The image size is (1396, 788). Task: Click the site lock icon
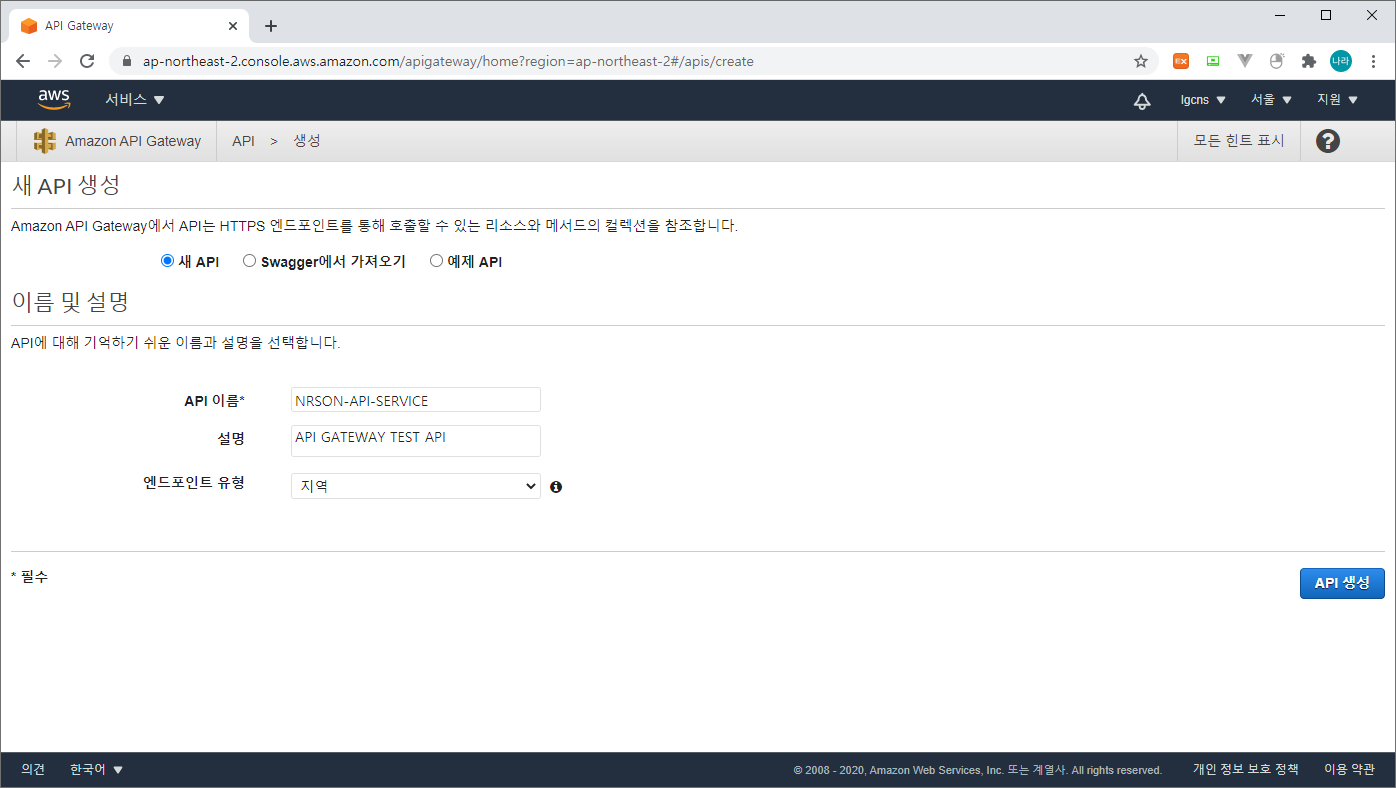pyautogui.click(x=126, y=61)
